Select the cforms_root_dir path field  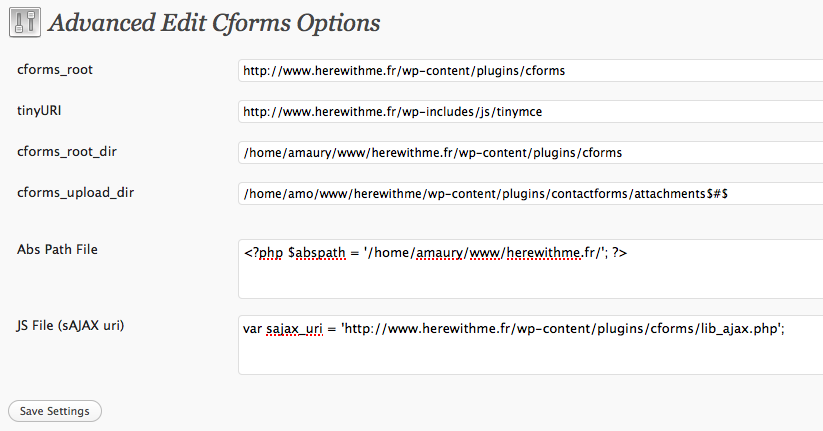tap(530, 152)
